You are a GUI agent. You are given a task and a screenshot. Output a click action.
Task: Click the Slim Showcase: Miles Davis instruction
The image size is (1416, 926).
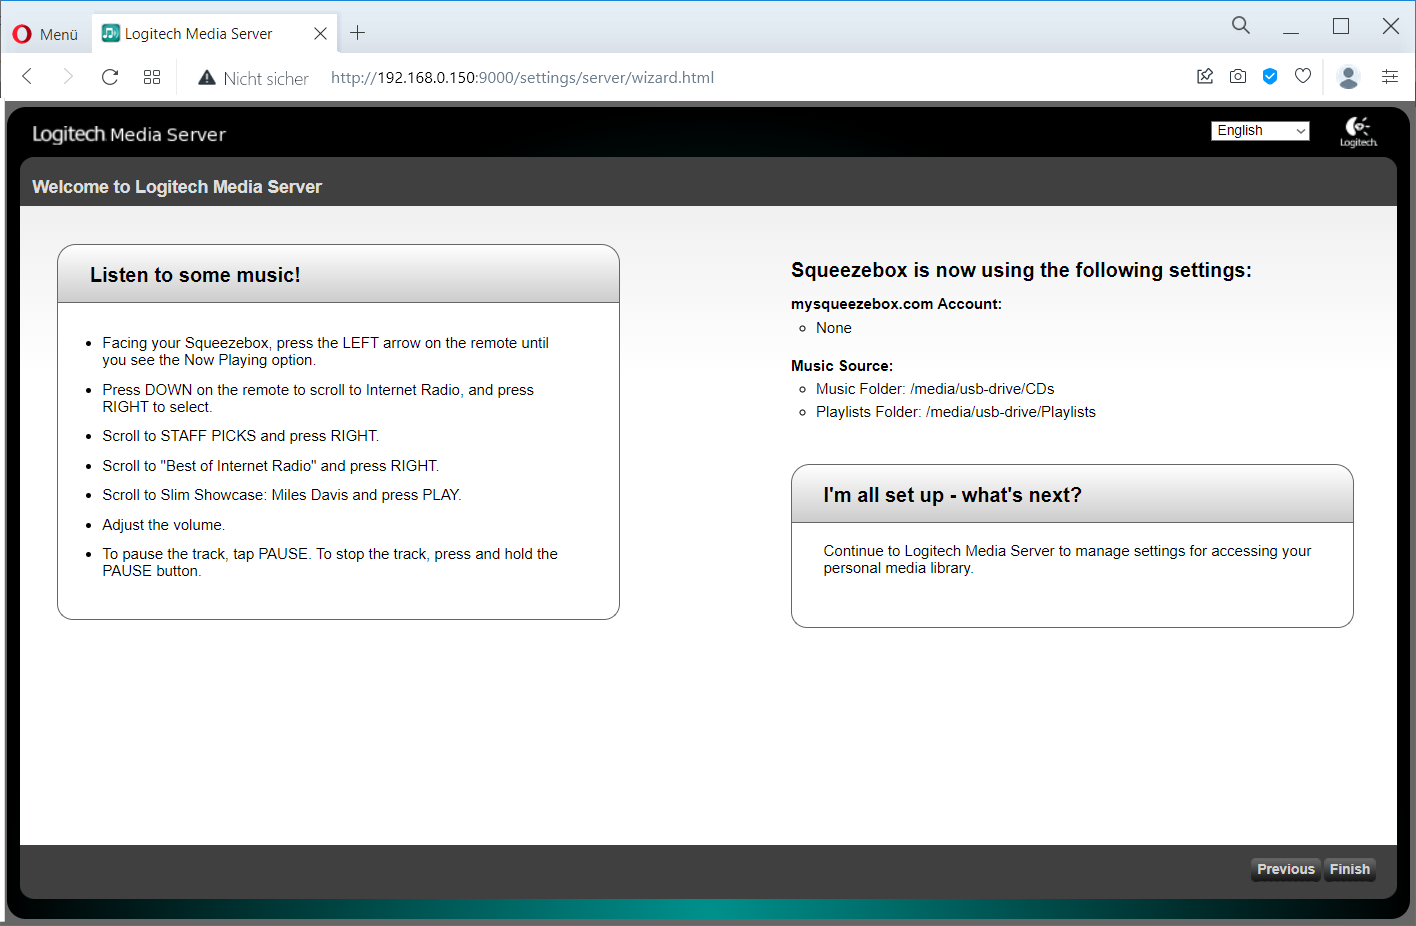[x=282, y=495]
